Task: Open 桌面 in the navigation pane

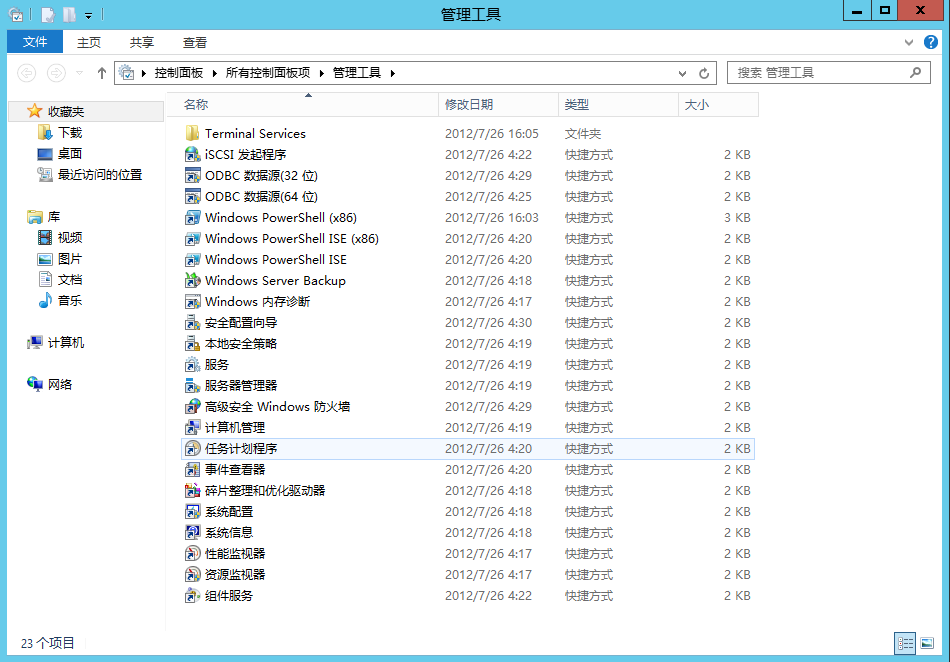Action: (70, 153)
